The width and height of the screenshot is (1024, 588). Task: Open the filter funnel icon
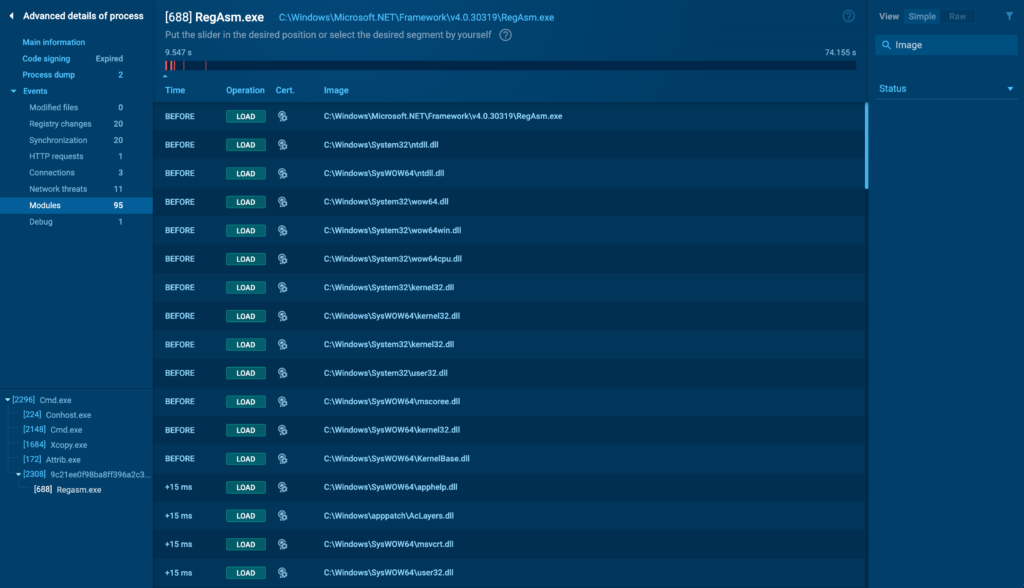tap(1010, 16)
